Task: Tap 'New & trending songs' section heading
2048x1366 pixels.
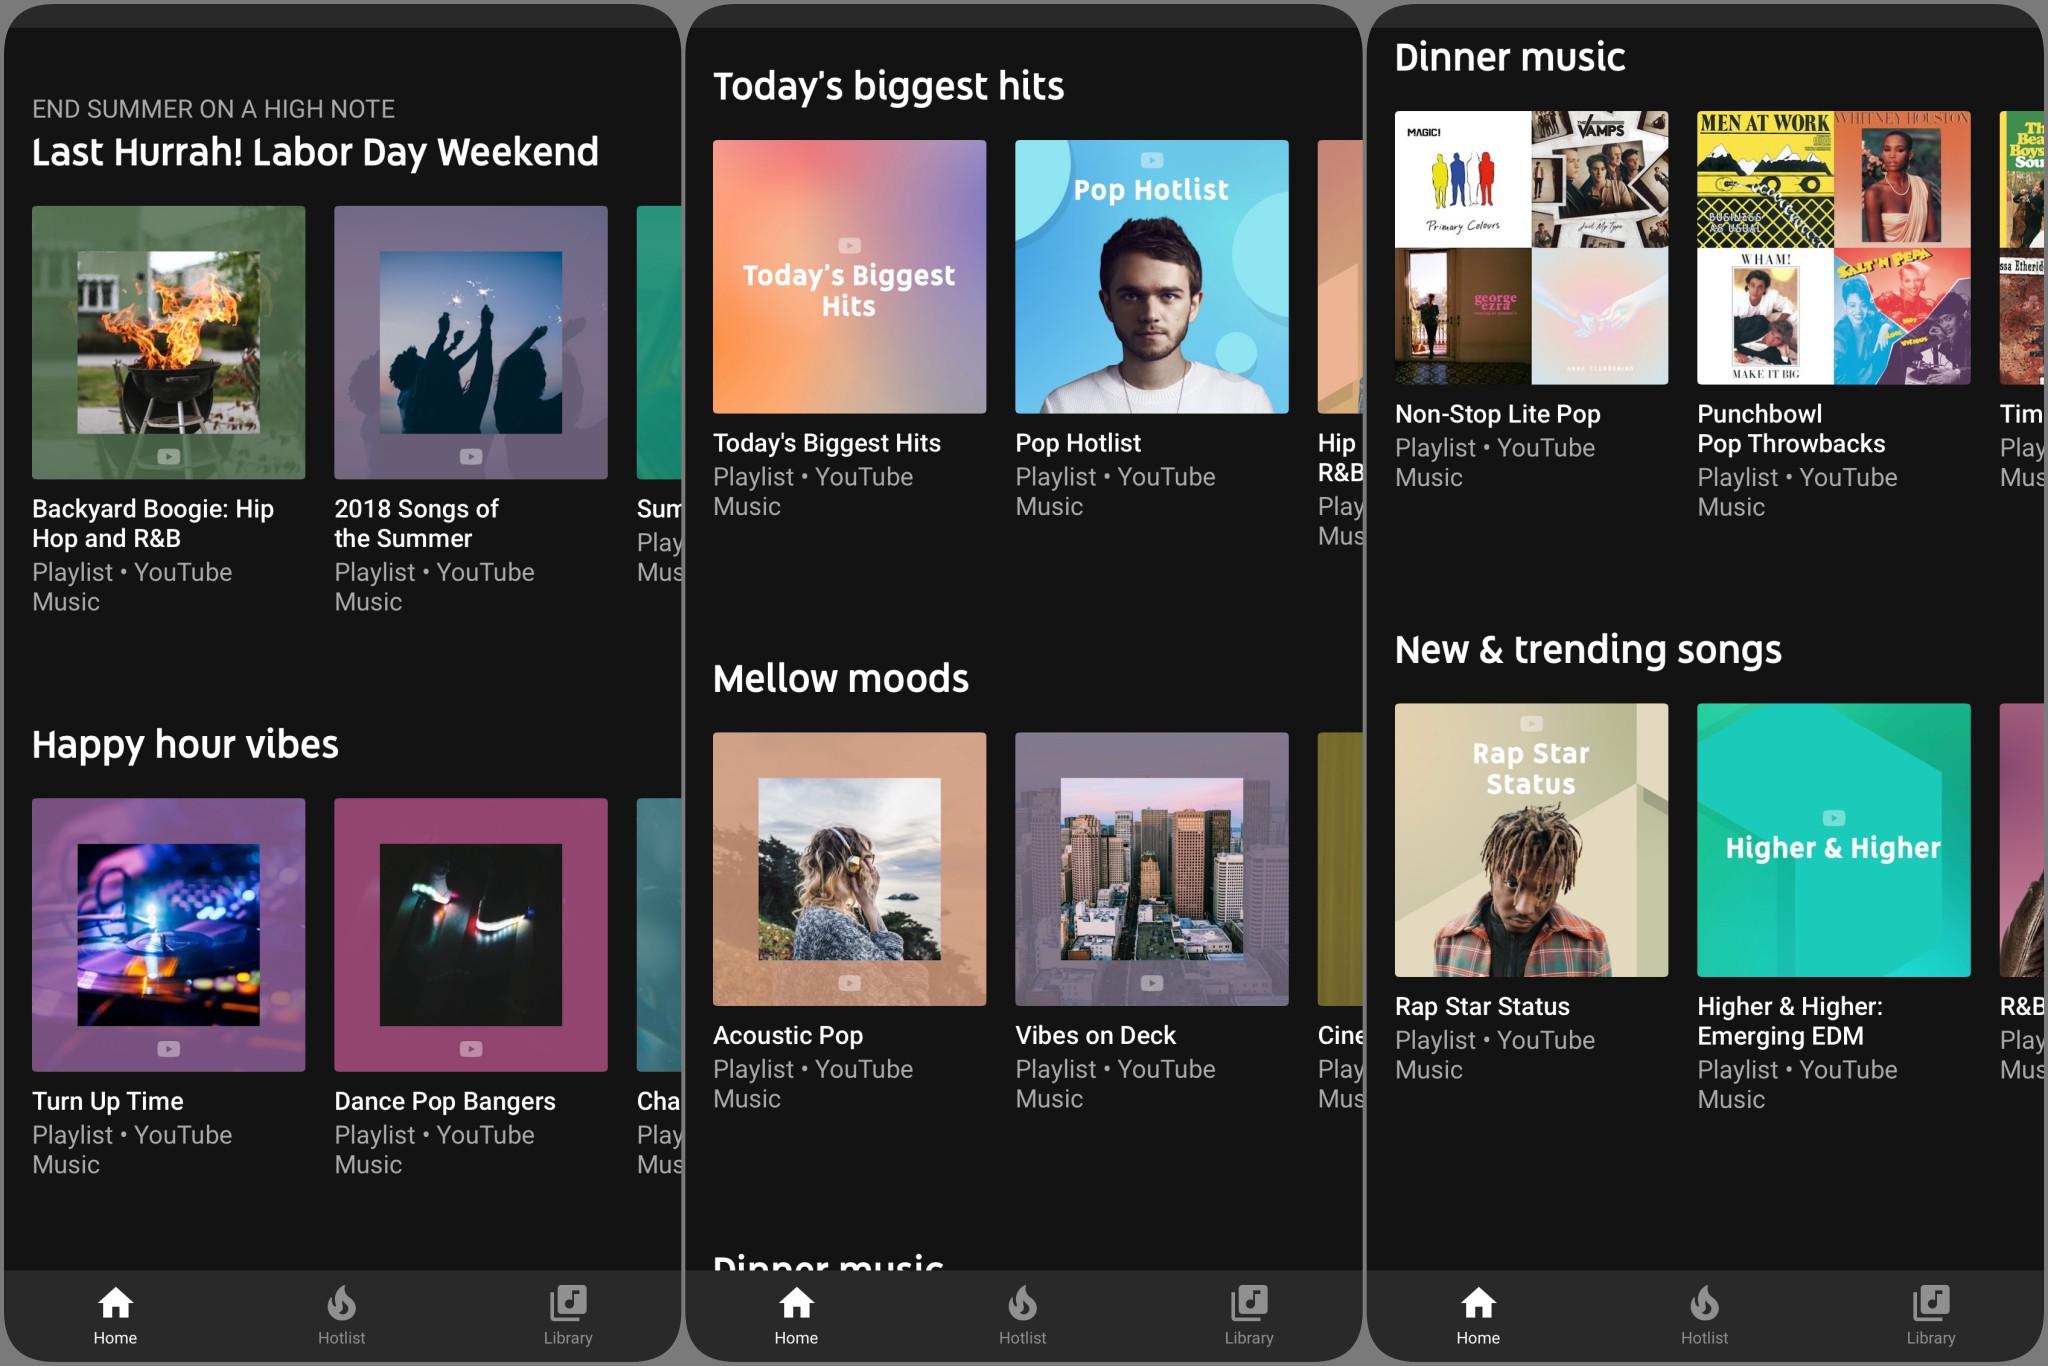Action: pos(1588,650)
